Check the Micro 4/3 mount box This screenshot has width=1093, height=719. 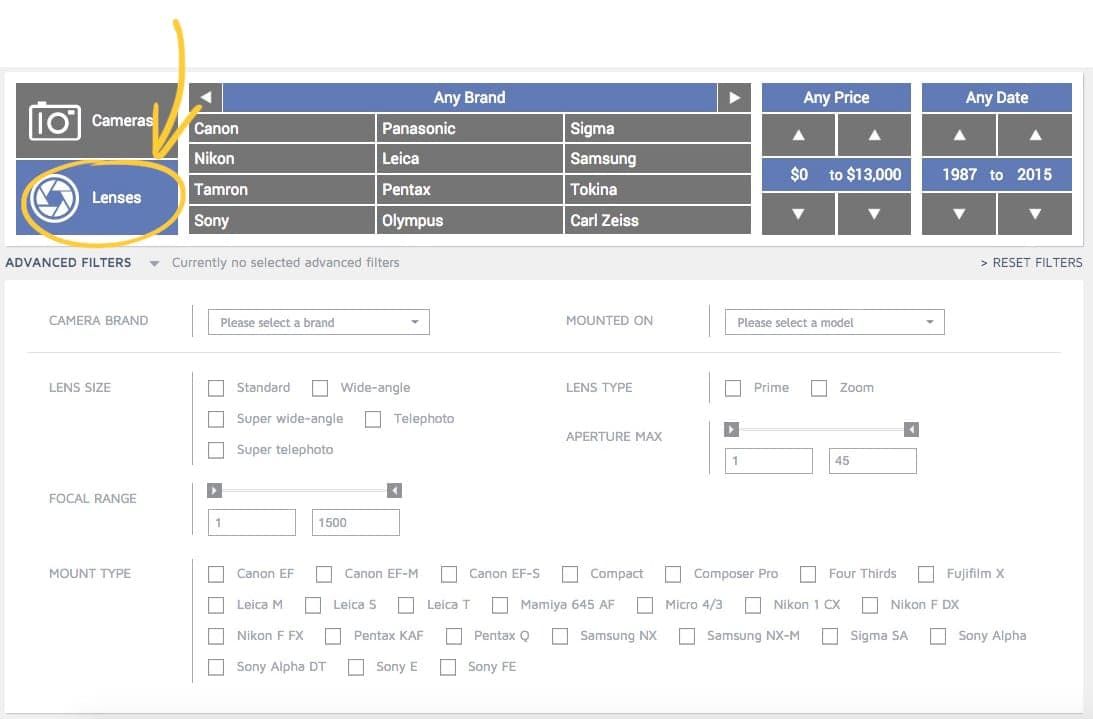[645, 605]
